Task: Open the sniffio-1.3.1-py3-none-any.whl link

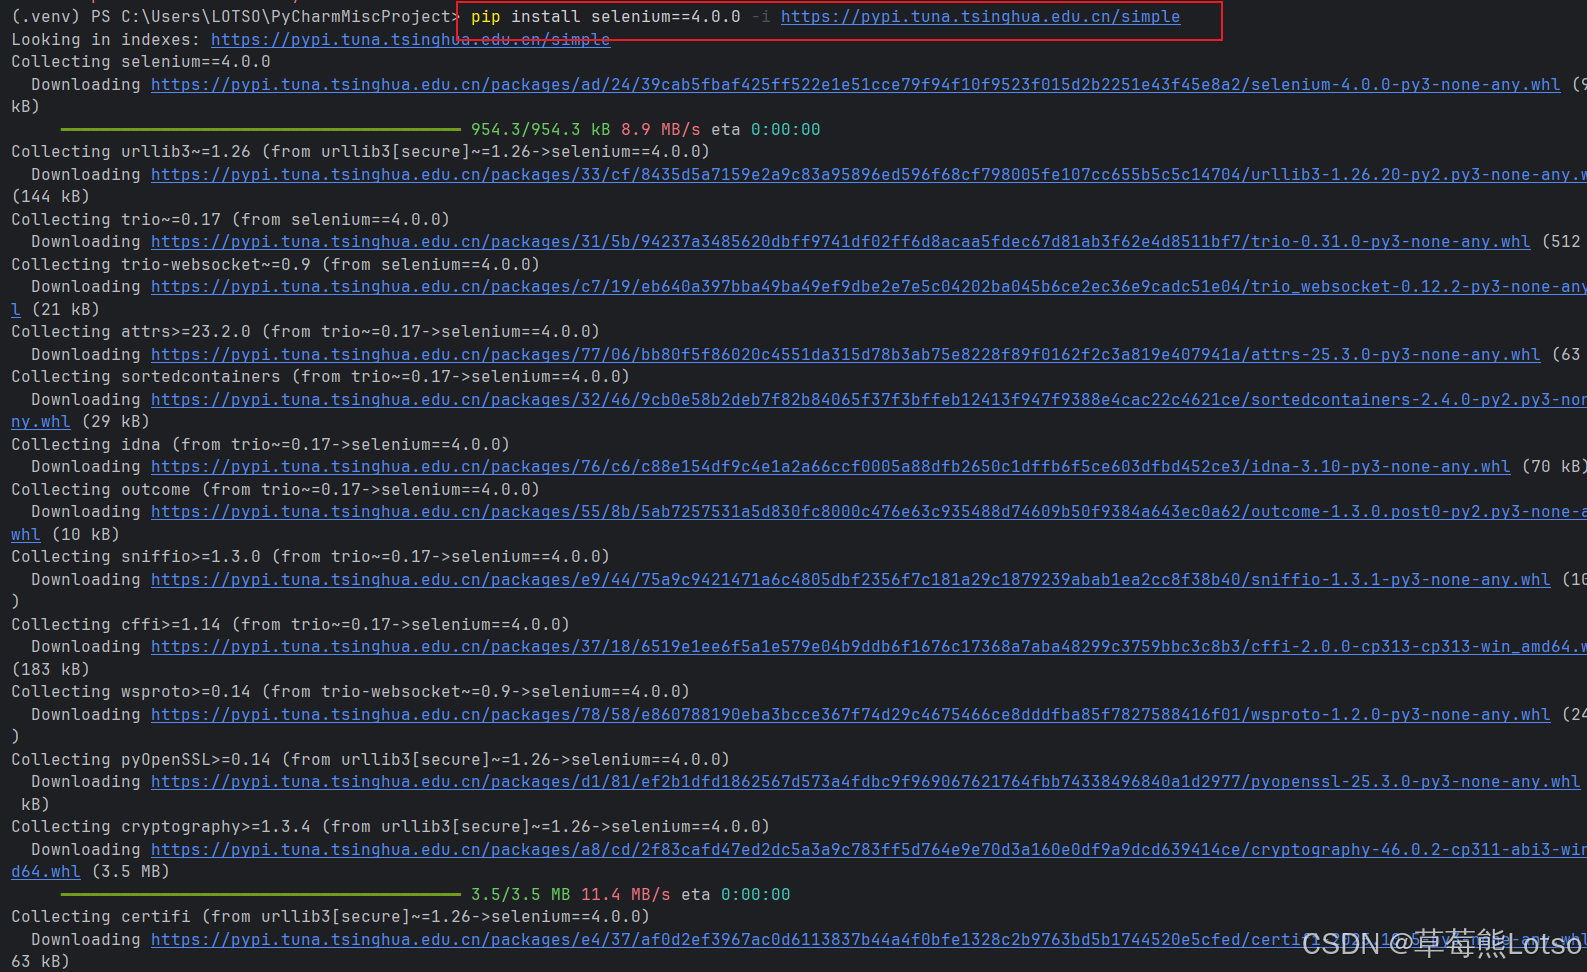Action: coord(850,580)
